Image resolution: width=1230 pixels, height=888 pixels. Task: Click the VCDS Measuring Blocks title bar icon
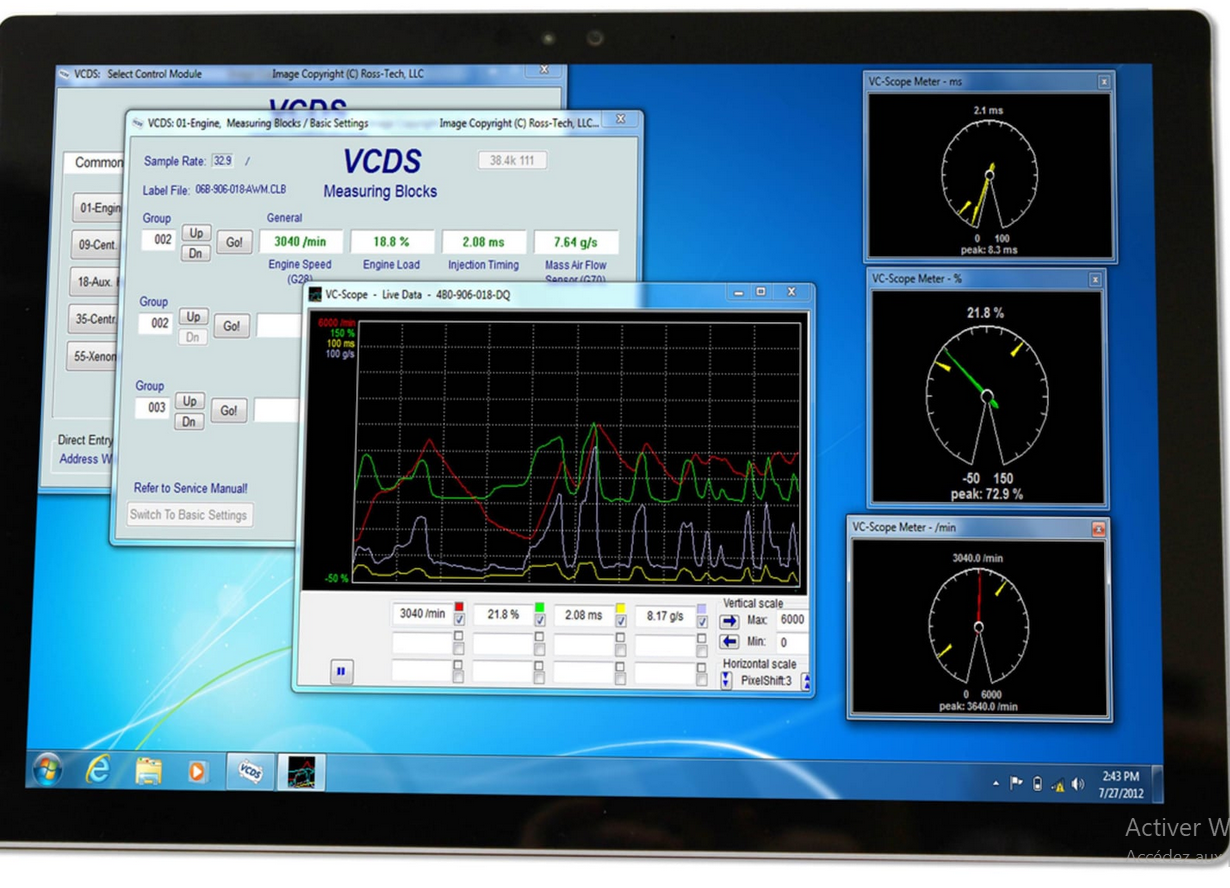coord(136,123)
